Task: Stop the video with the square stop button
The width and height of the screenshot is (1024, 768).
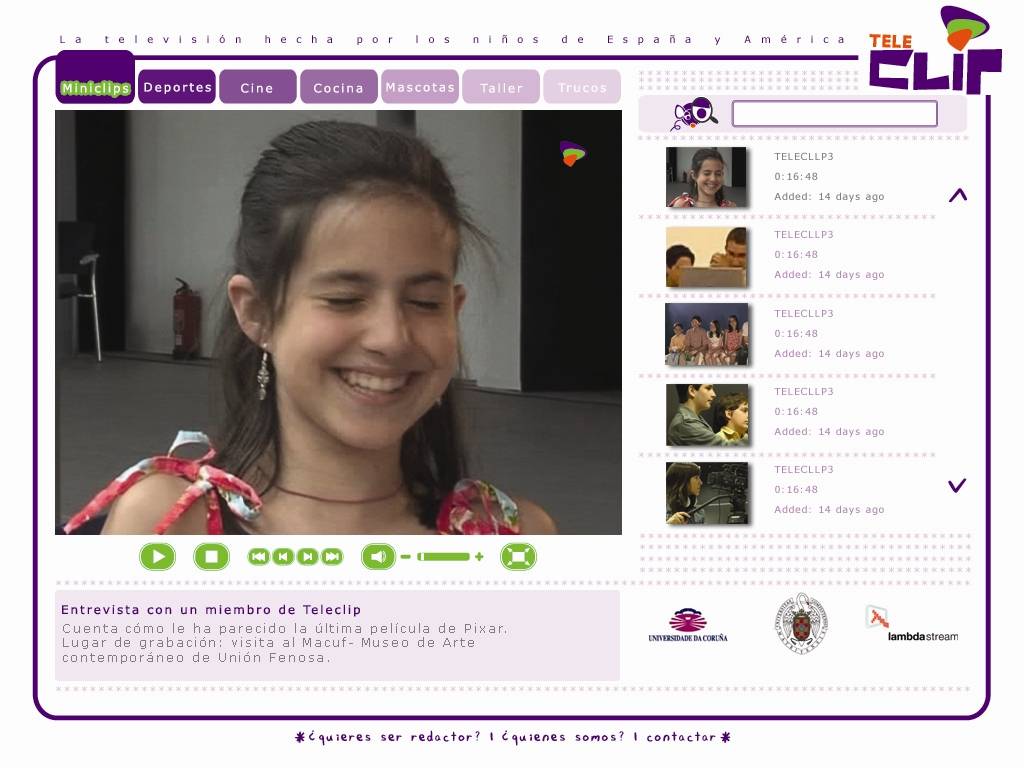Action: [x=212, y=557]
